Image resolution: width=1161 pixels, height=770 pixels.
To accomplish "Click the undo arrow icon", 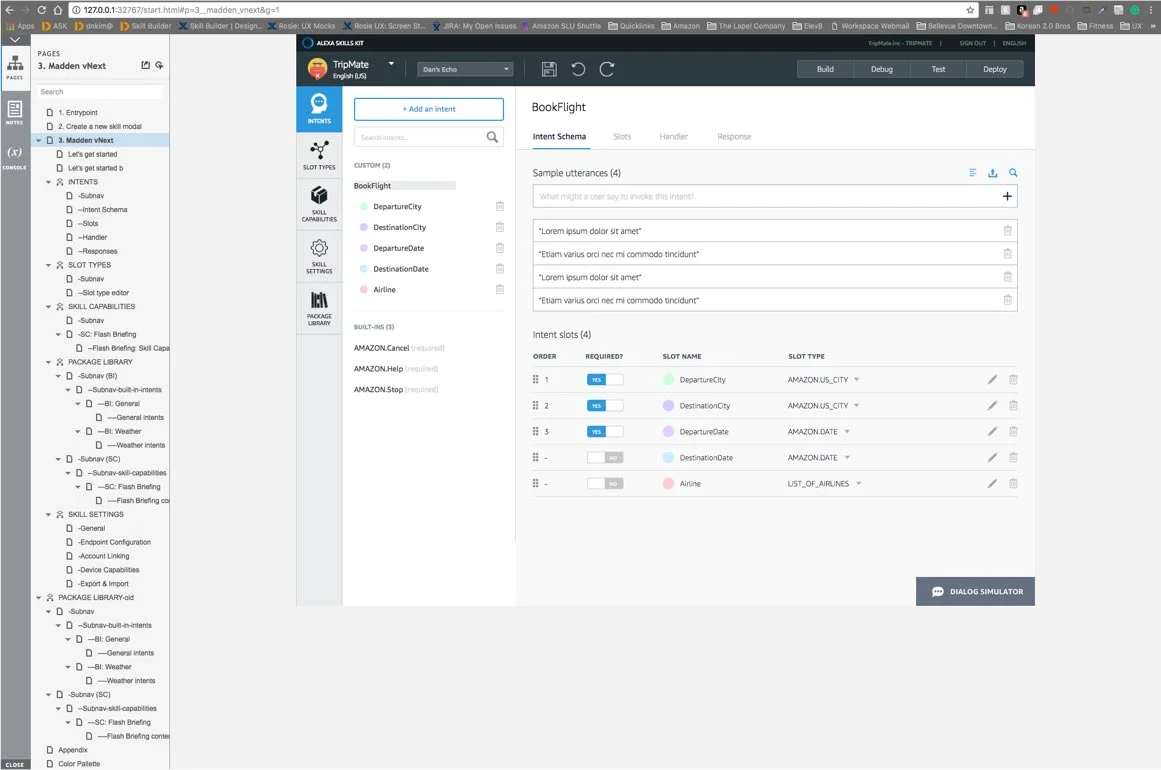I will pyautogui.click(x=578, y=69).
